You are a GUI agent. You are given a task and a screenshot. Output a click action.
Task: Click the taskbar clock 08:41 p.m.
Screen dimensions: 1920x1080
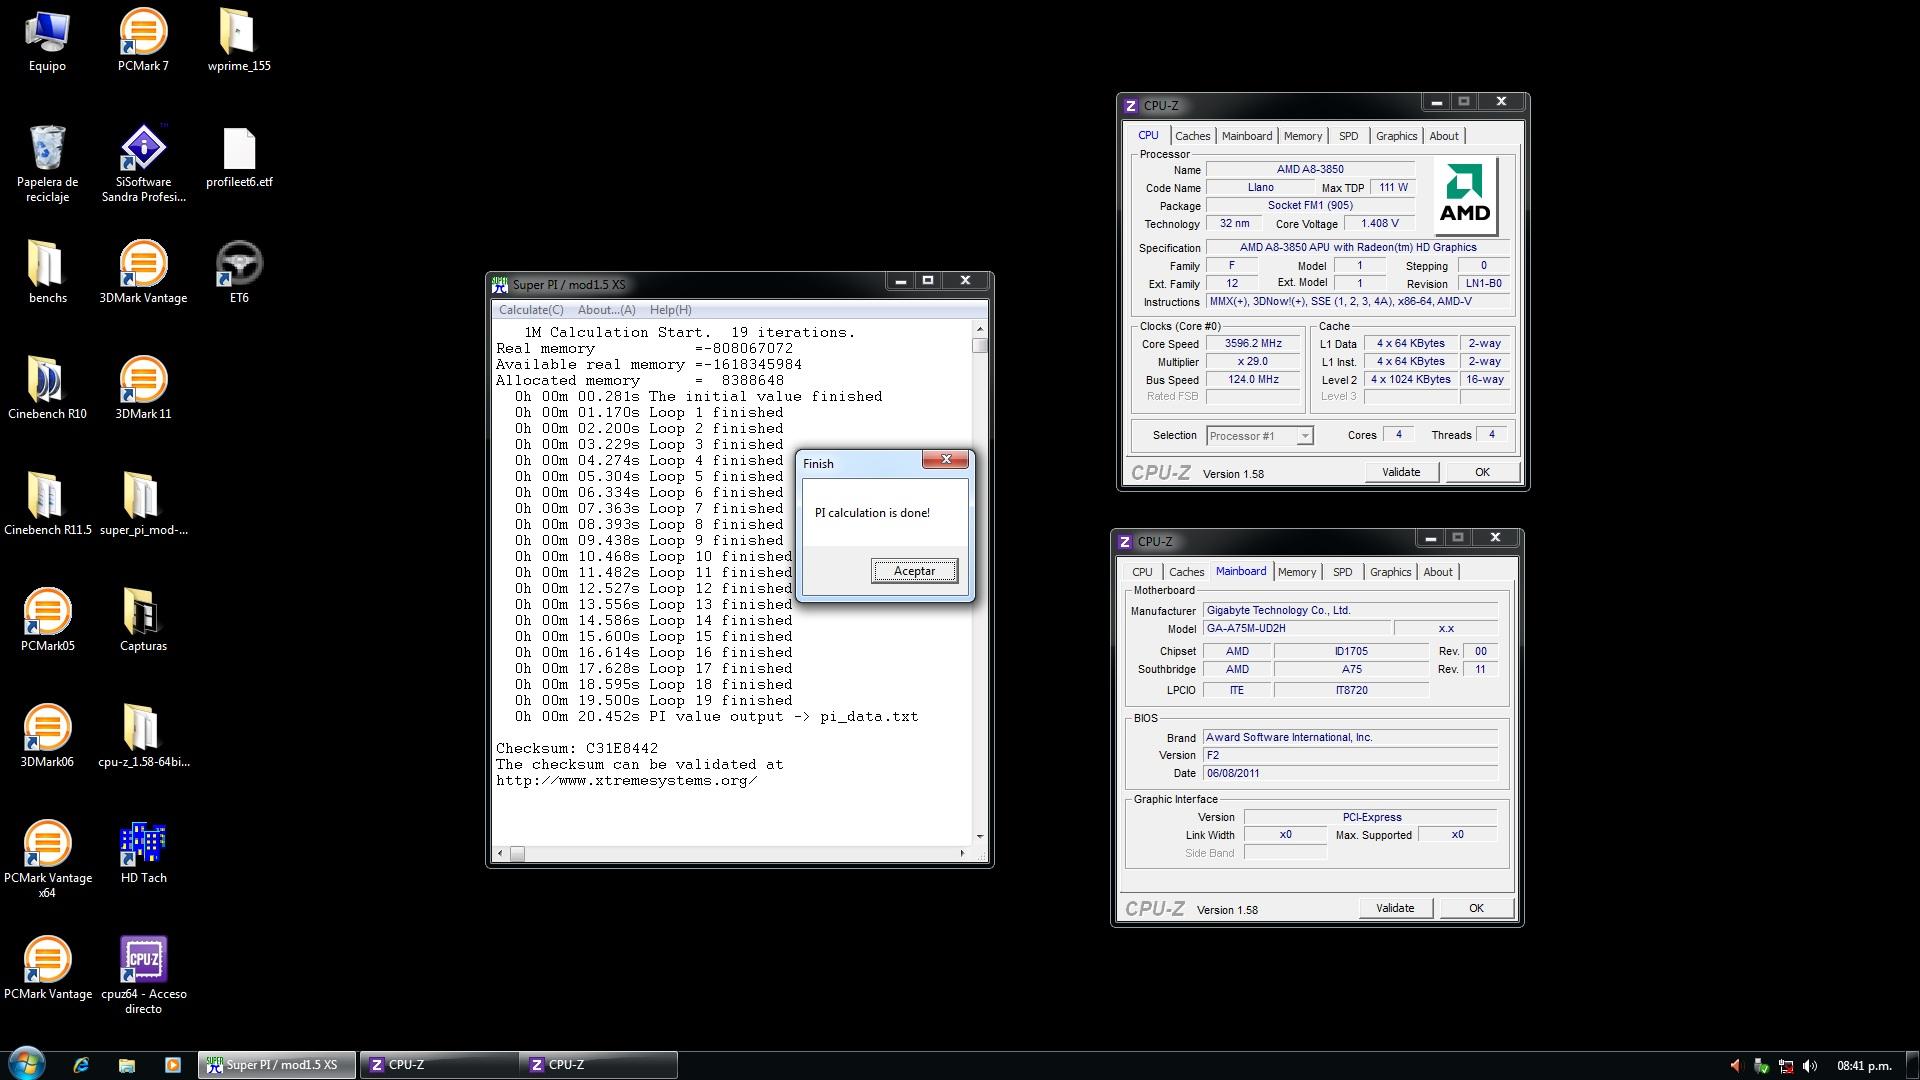point(1864,1066)
